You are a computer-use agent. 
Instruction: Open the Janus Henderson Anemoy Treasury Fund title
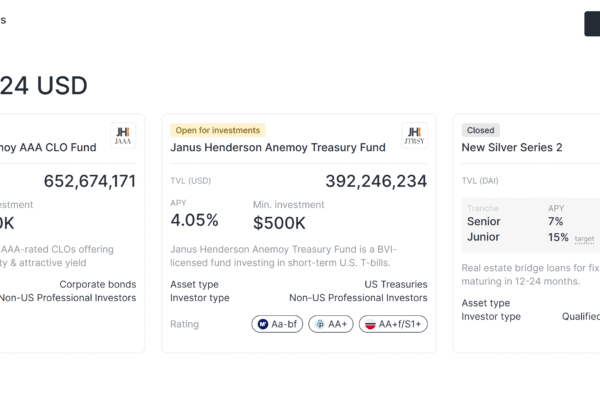(x=278, y=147)
